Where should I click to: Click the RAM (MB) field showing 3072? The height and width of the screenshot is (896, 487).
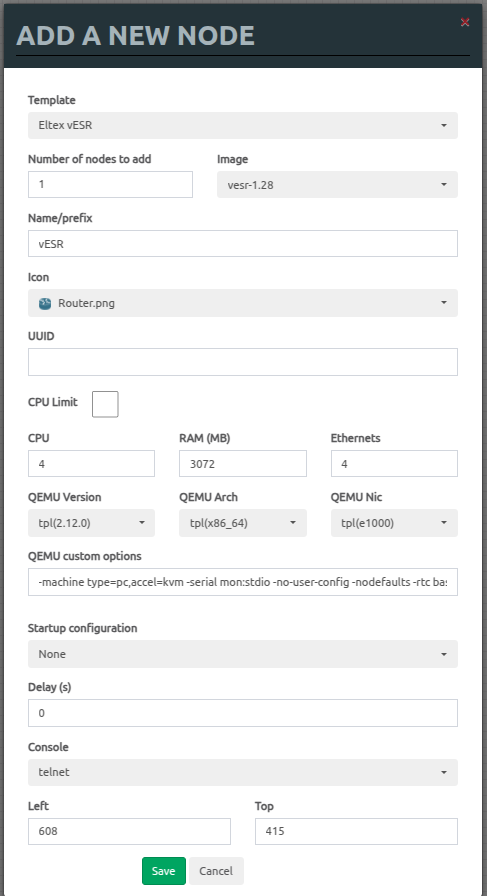pyautogui.click(x=243, y=463)
